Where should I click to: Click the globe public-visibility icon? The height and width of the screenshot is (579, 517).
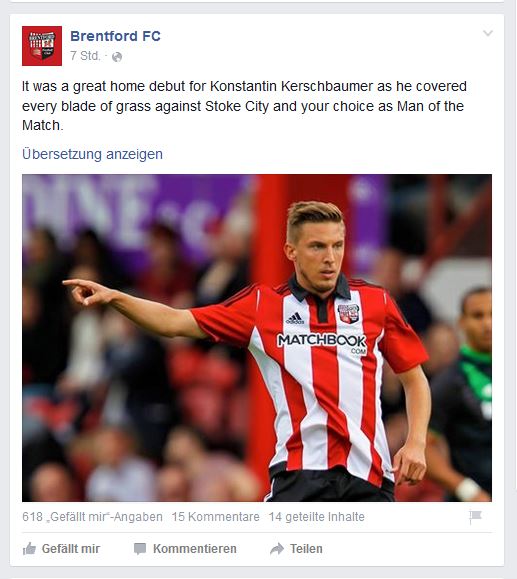117,57
